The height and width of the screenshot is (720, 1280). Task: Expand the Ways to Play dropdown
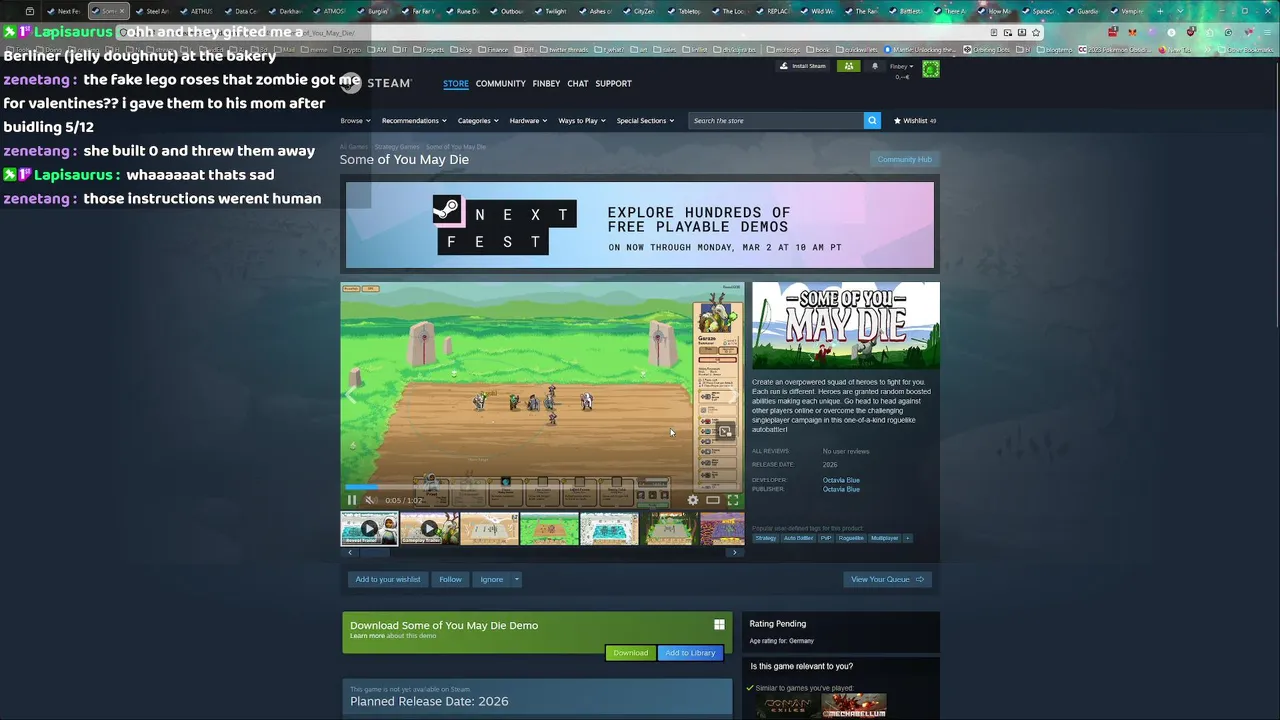point(582,120)
